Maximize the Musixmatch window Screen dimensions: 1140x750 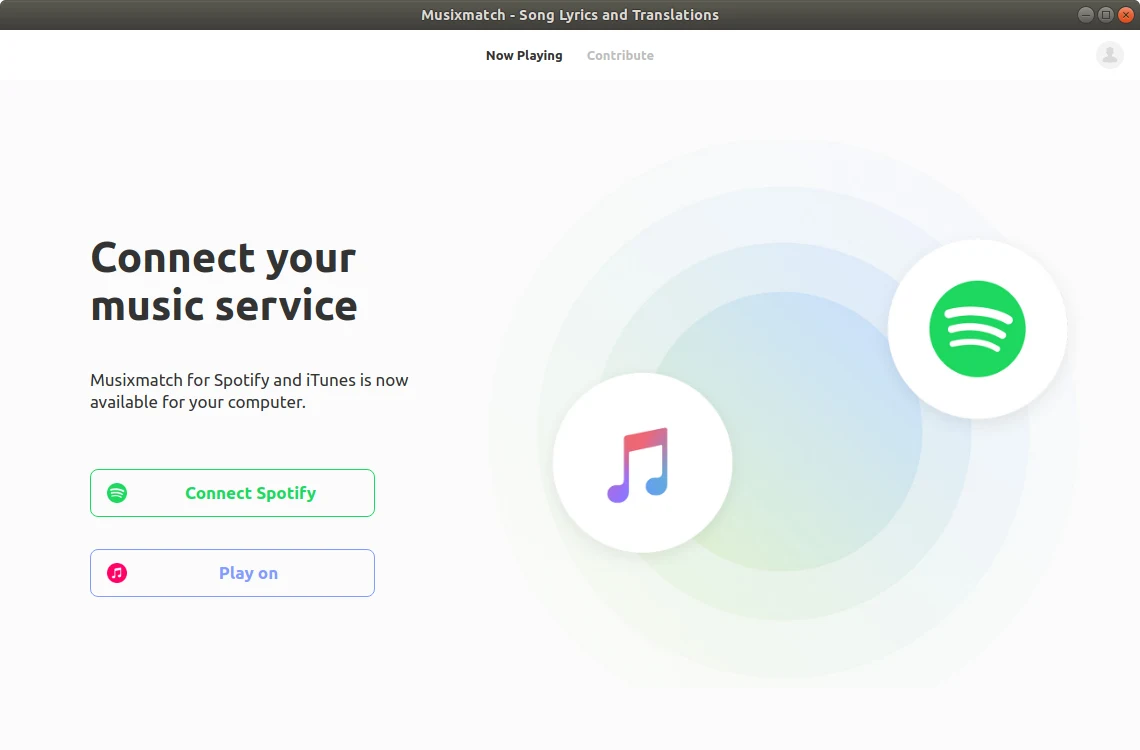pyautogui.click(x=1105, y=15)
